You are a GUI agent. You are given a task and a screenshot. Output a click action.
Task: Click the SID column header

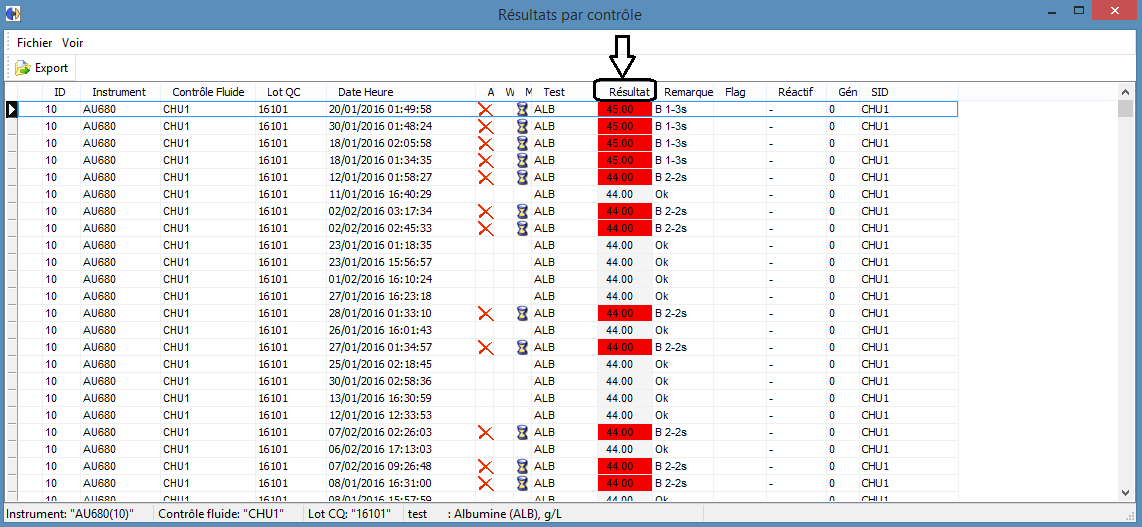tap(879, 92)
